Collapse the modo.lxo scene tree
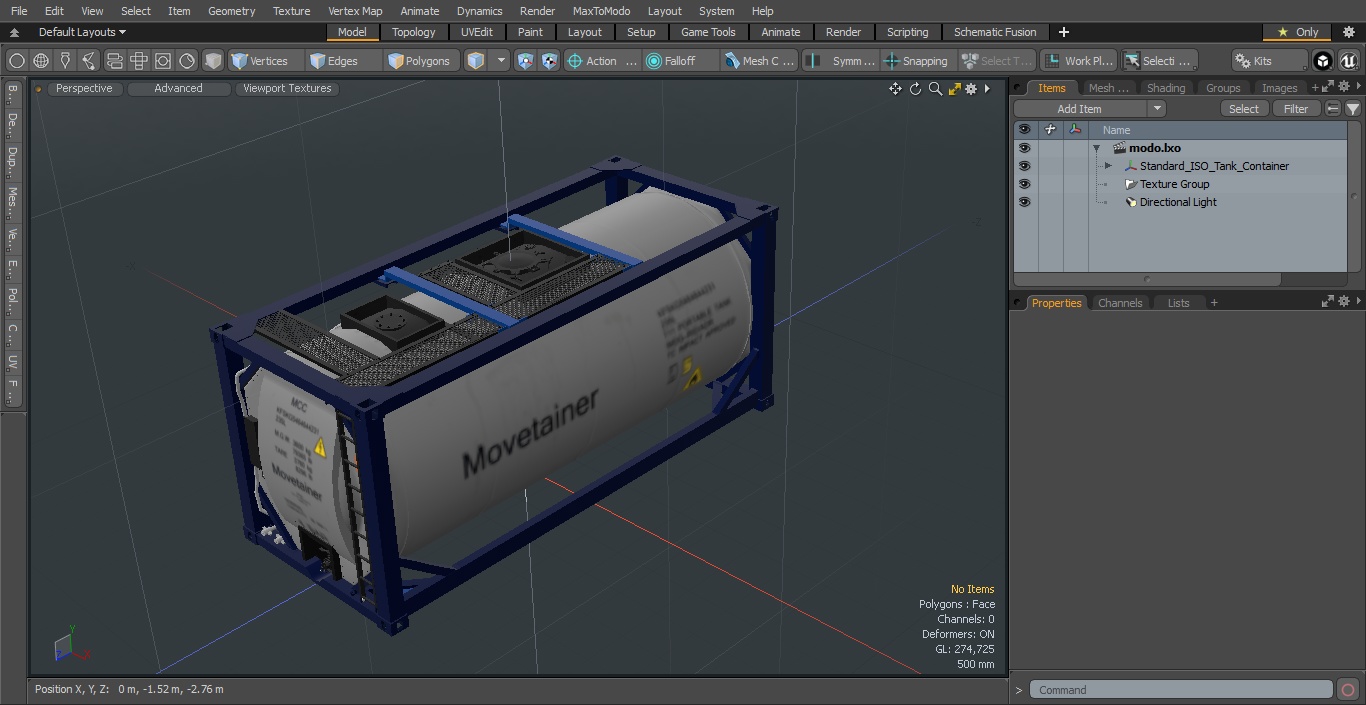This screenshot has width=1366, height=705. click(1097, 148)
